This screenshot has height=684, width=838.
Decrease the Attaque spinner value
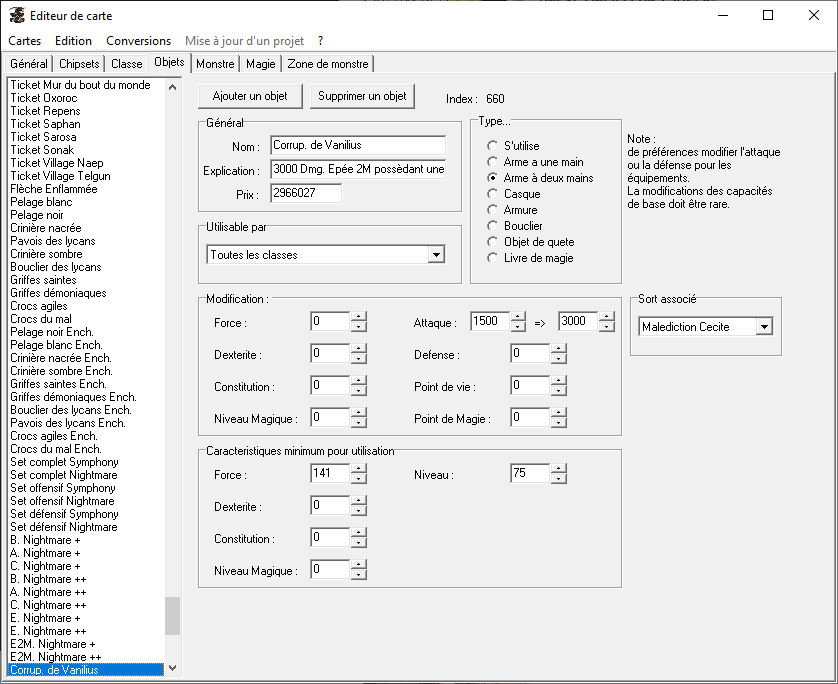pos(518,327)
